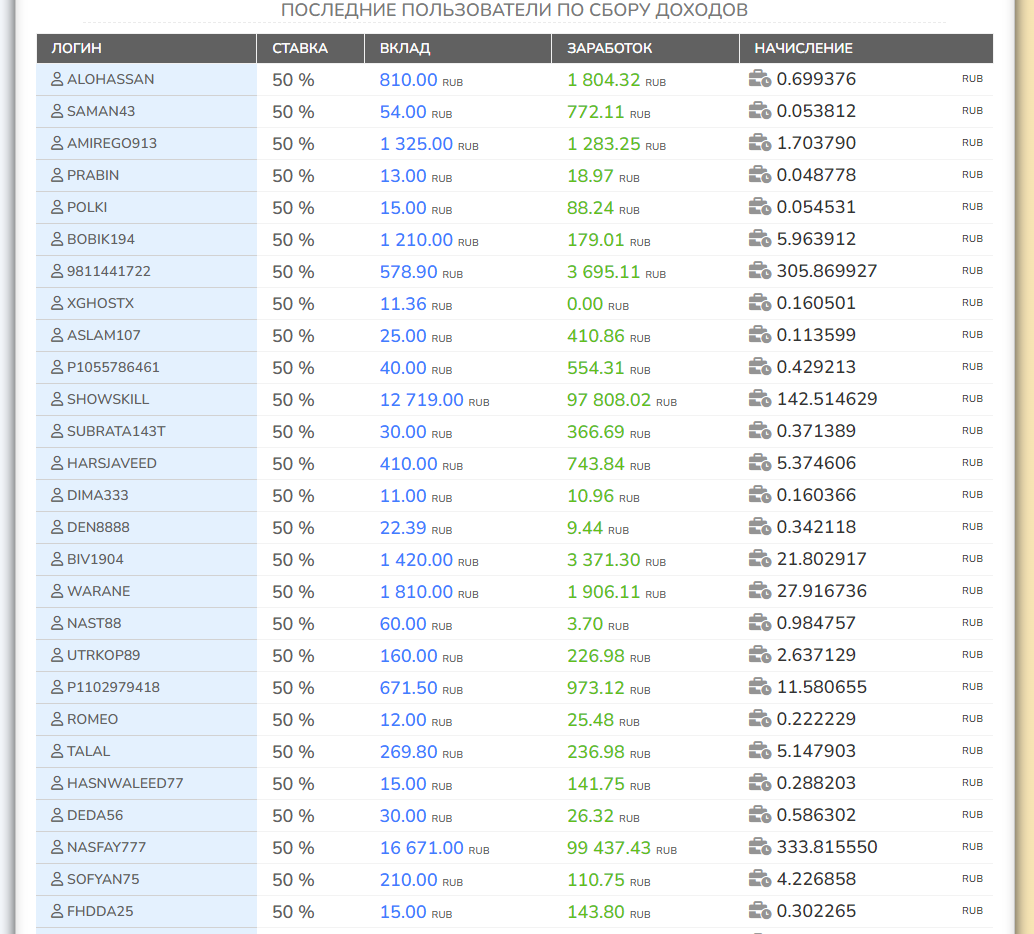Click the user icon beside 9811441722
The height and width of the screenshot is (934, 1034).
pos(57,271)
